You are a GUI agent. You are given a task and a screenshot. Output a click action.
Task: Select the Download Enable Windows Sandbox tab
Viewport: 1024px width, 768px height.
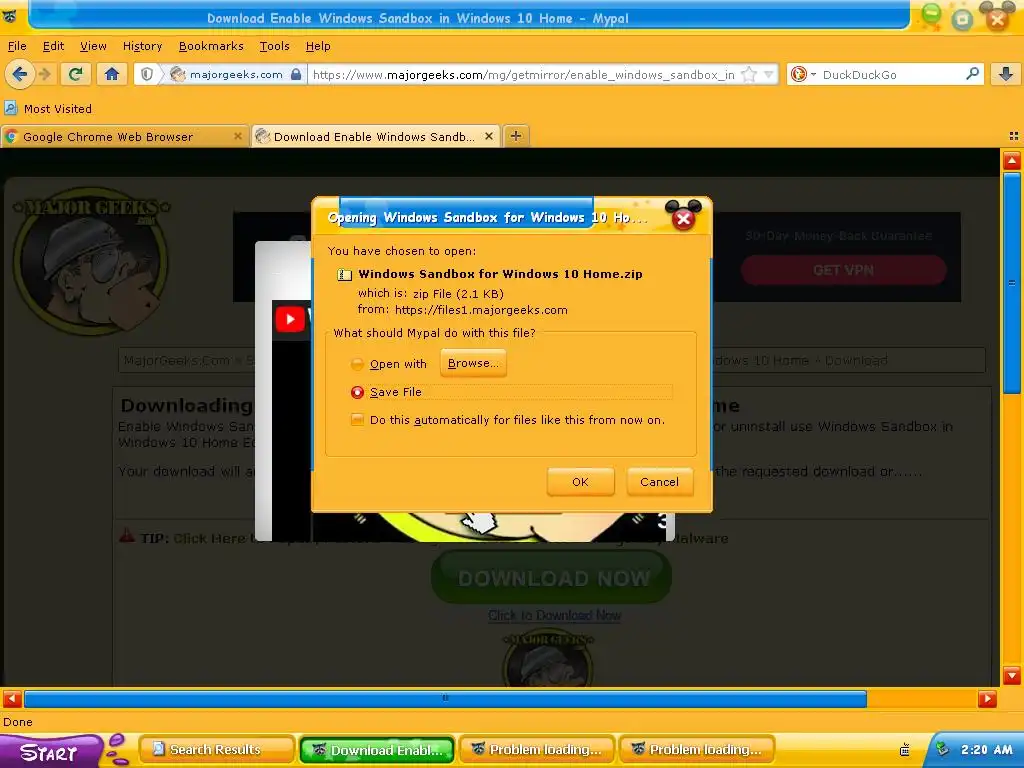point(376,136)
